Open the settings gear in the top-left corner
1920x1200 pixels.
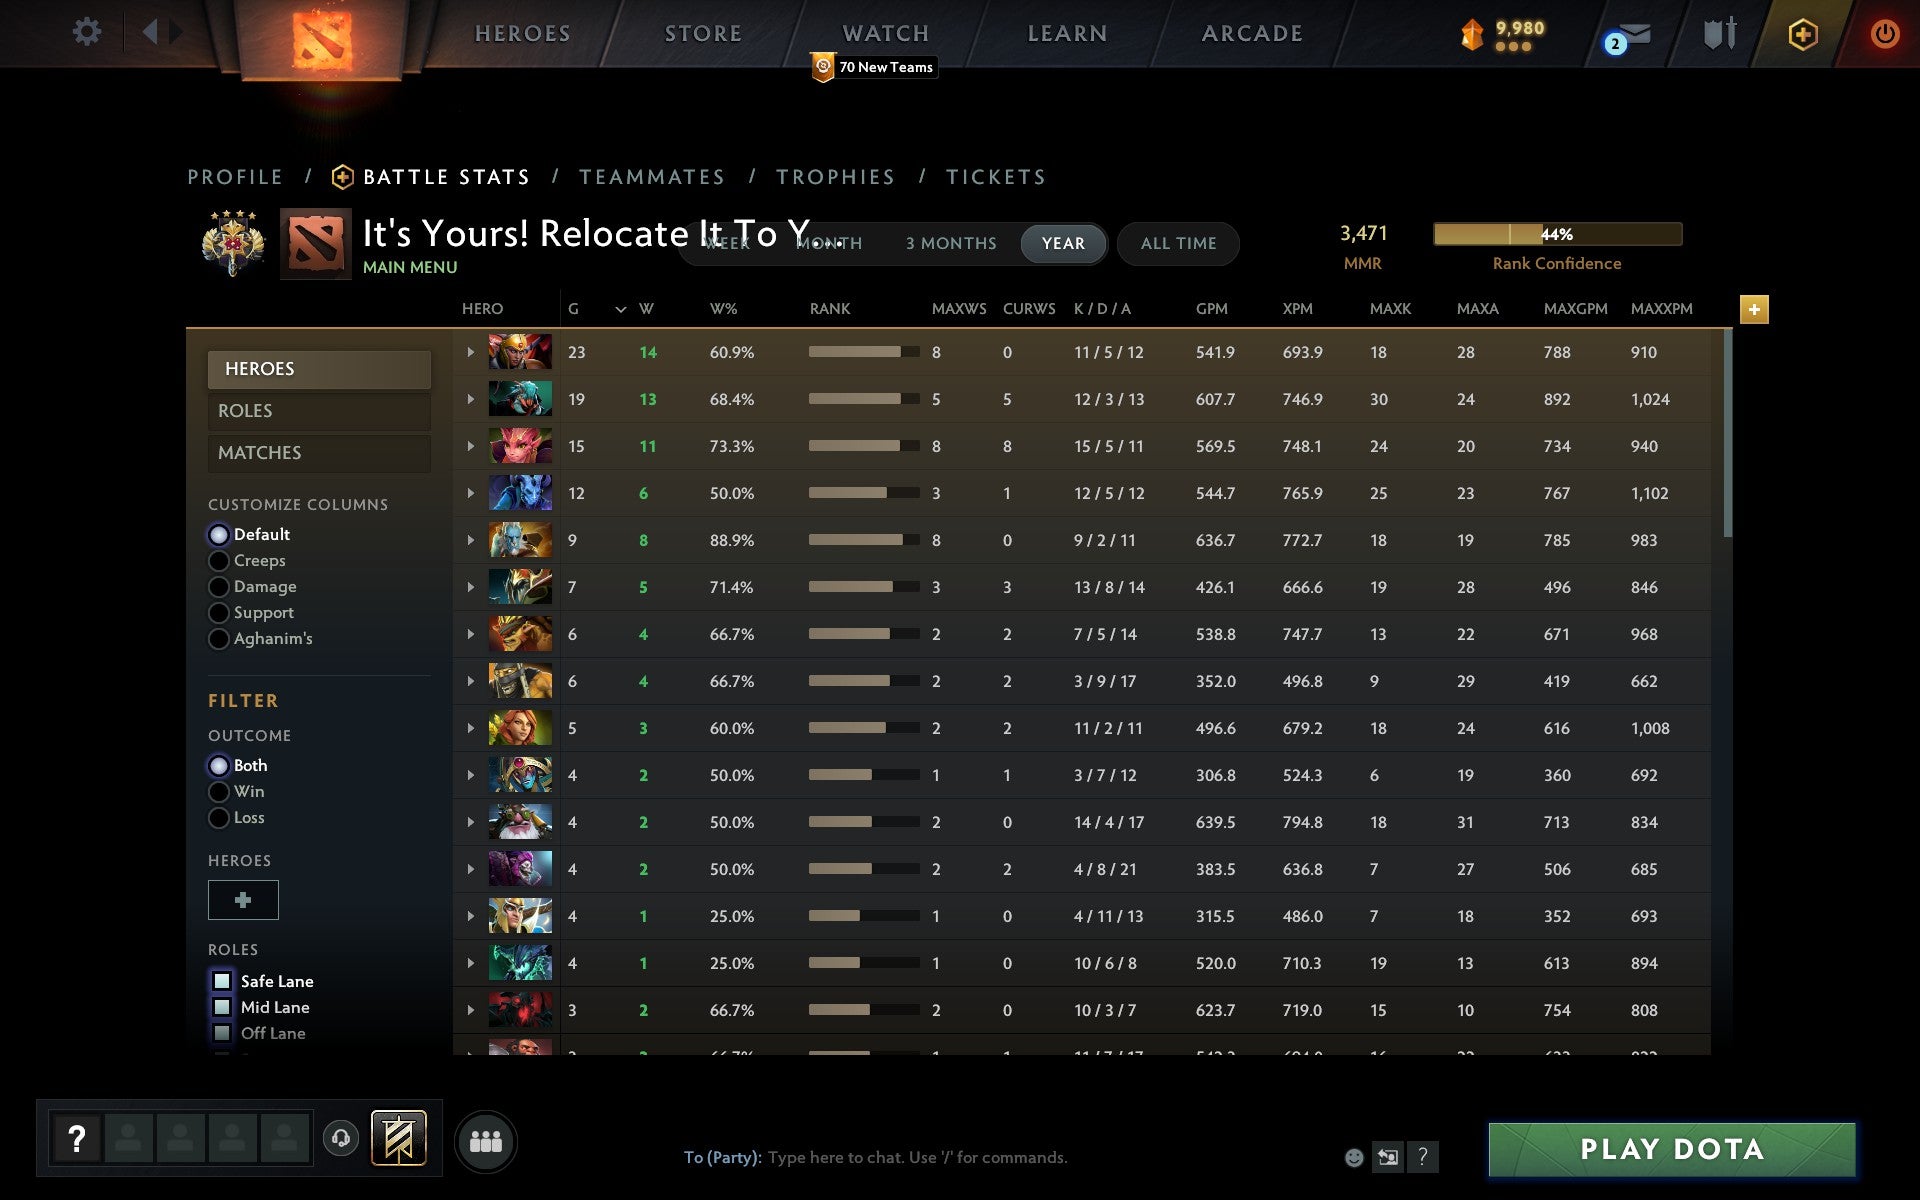tap(87, 32)
